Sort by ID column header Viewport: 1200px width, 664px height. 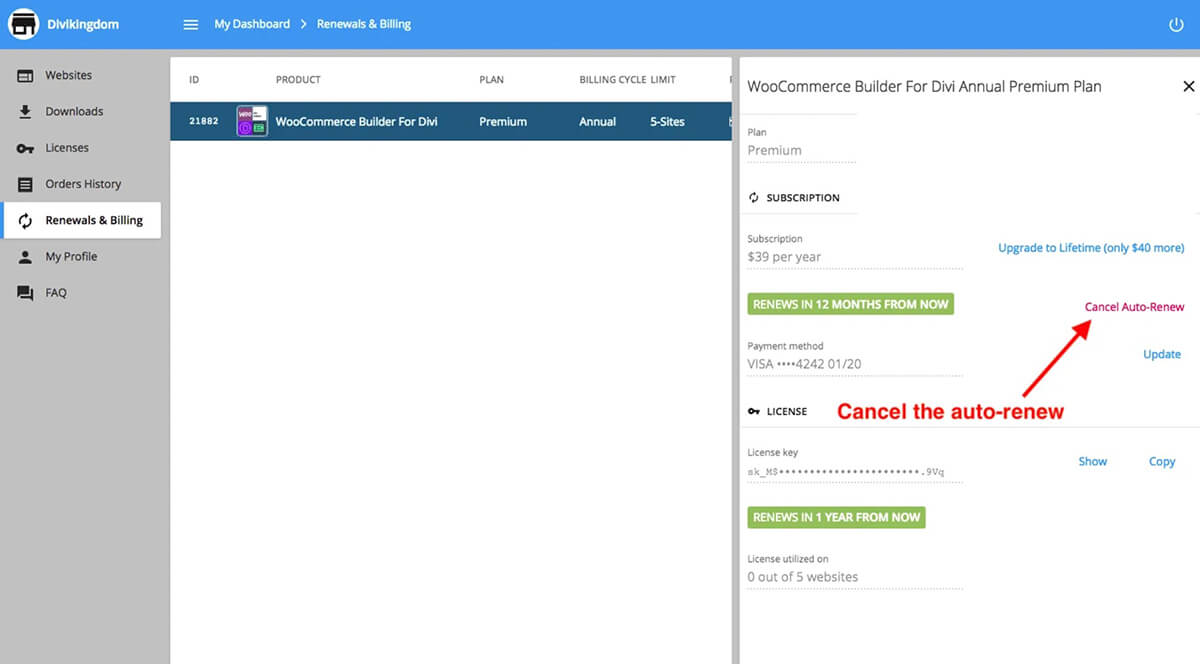pyautogui.click(x=194, y=80)
